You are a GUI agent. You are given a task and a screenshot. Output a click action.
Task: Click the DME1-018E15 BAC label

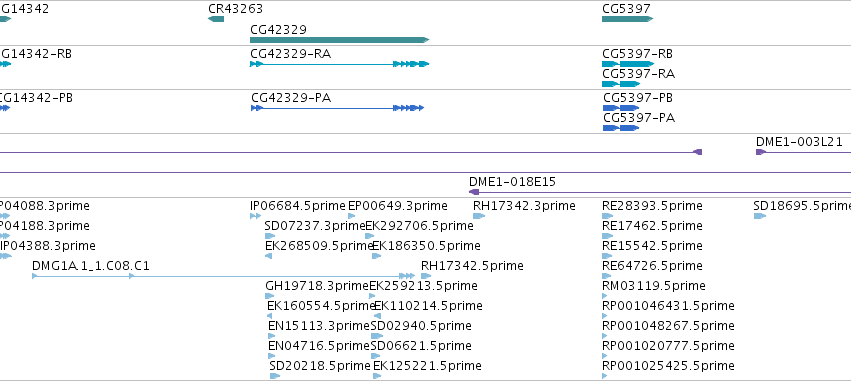point(512,182)
